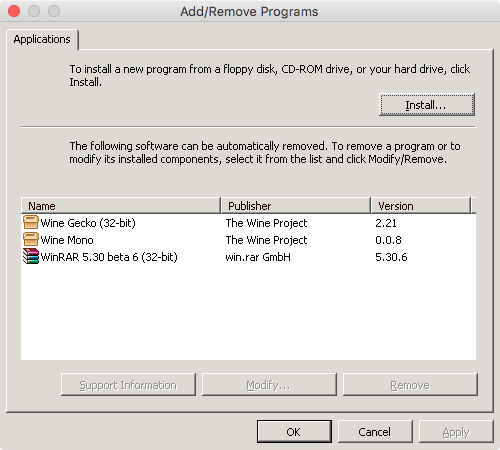This screenshot has width=500, height=450.
Task: Click publisher "win.rar GmbH" cell
Action: [258, 257]
